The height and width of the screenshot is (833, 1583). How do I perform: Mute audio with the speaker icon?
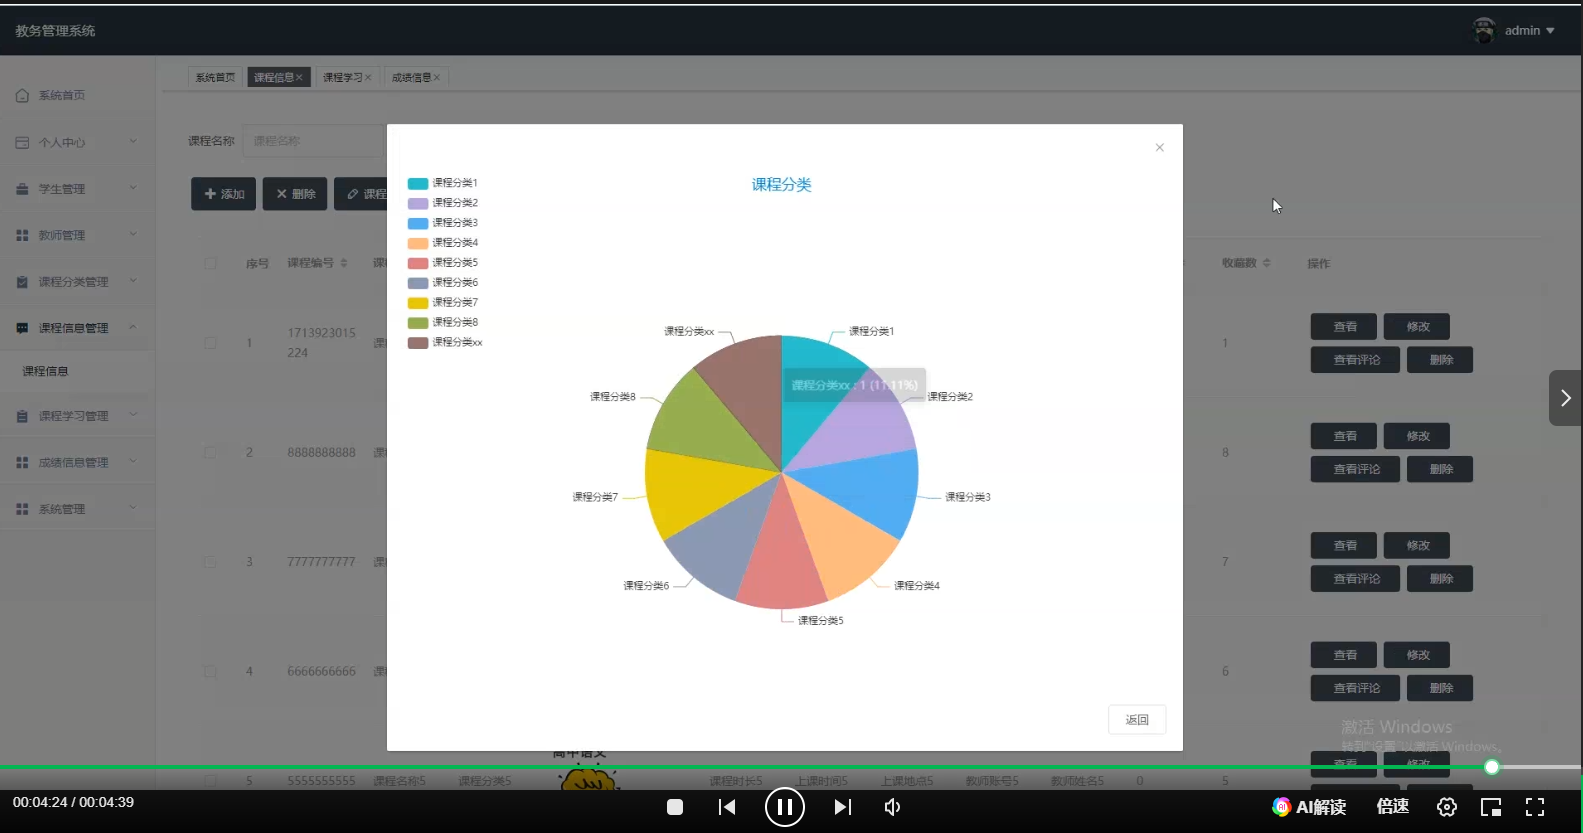893,807
